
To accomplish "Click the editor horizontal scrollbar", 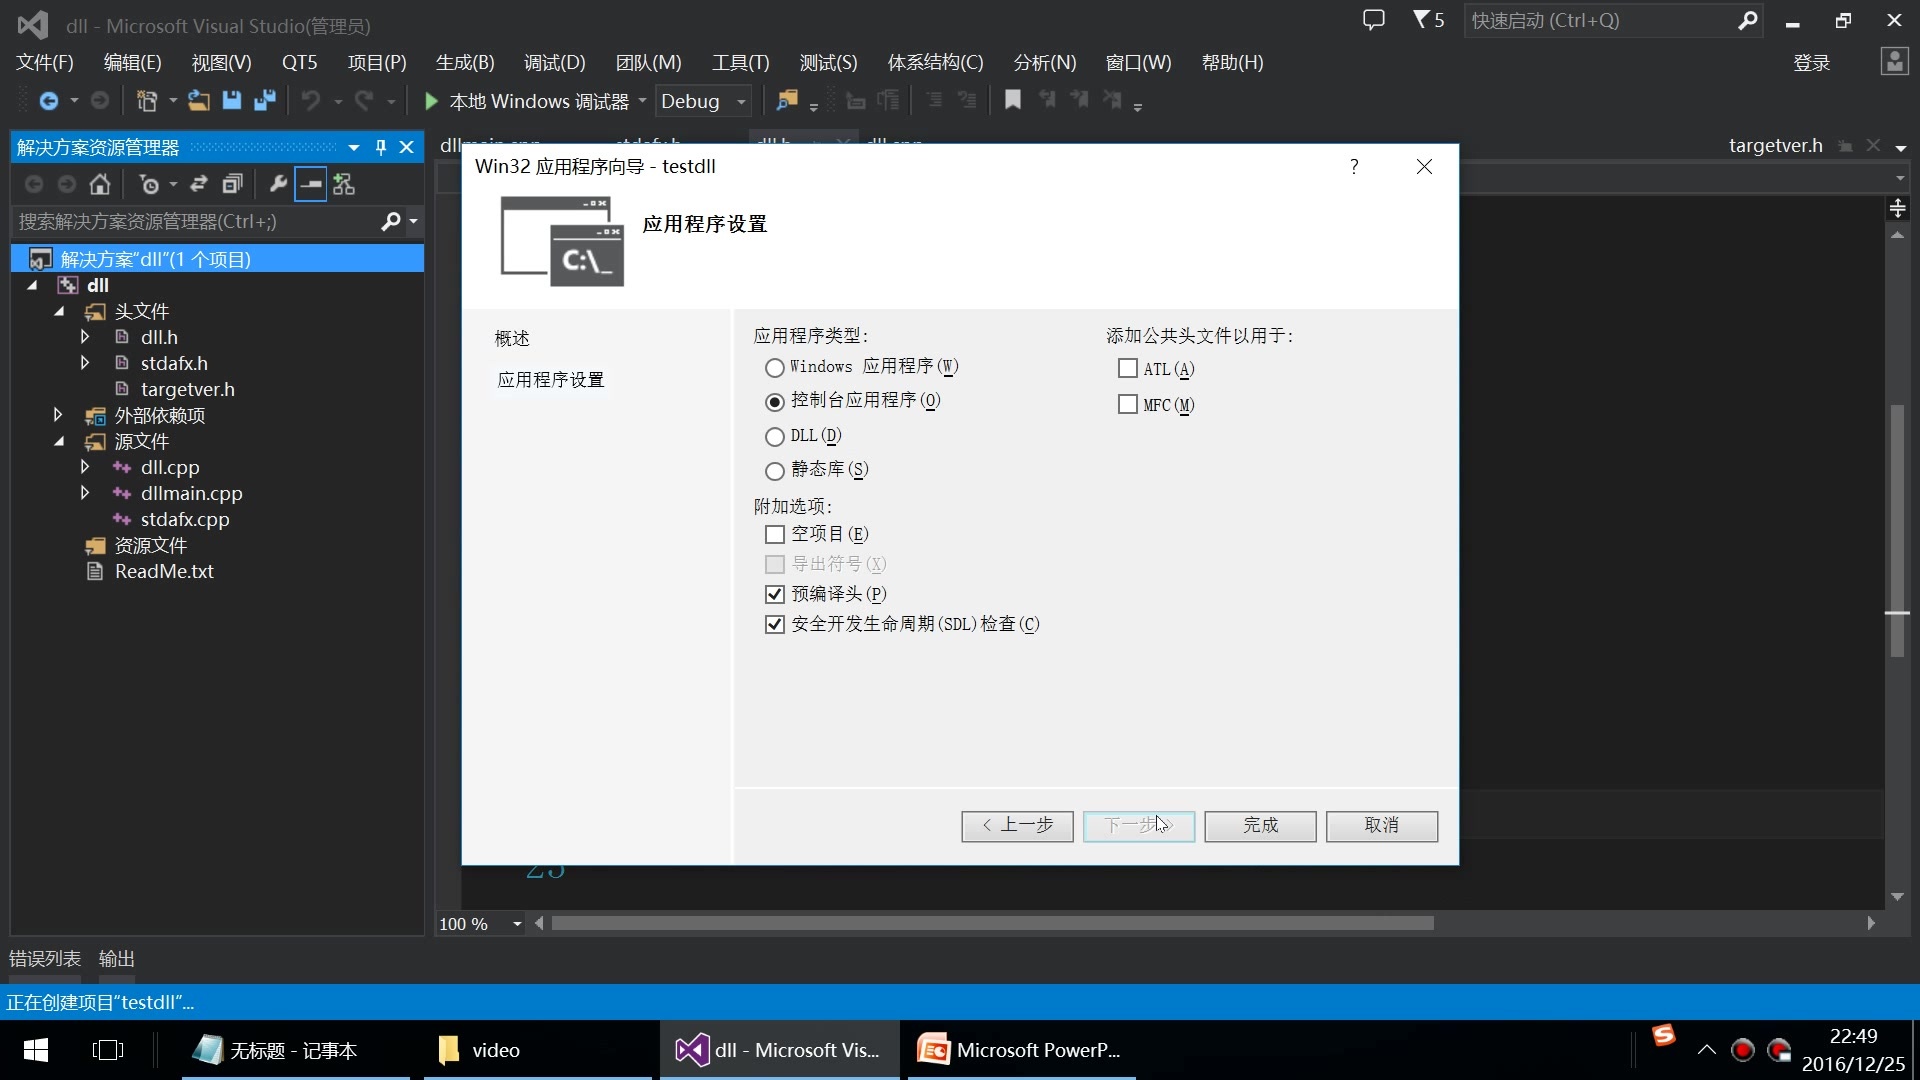I will 992,923.
